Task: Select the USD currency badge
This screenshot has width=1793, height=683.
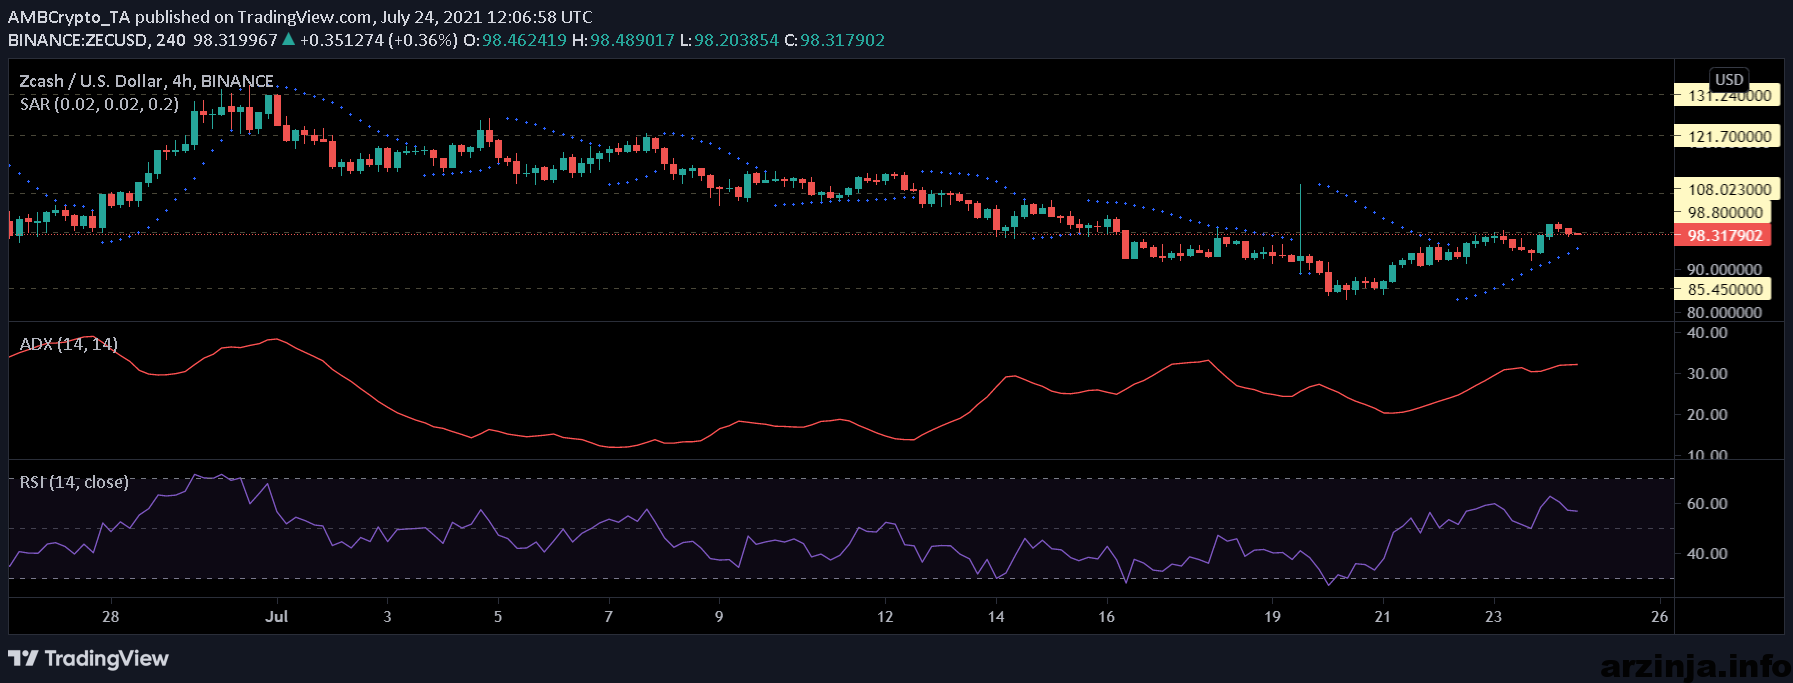Action: 1729,80
